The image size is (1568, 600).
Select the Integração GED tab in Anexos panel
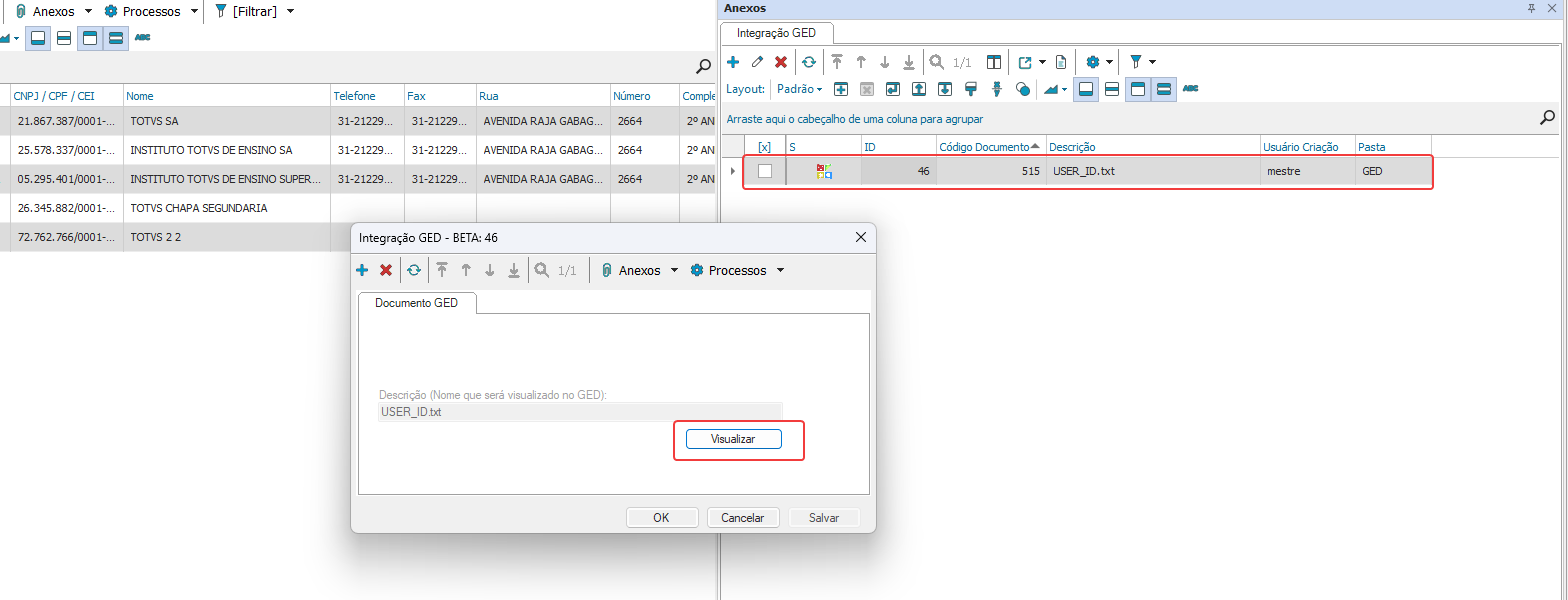[776, 33]
